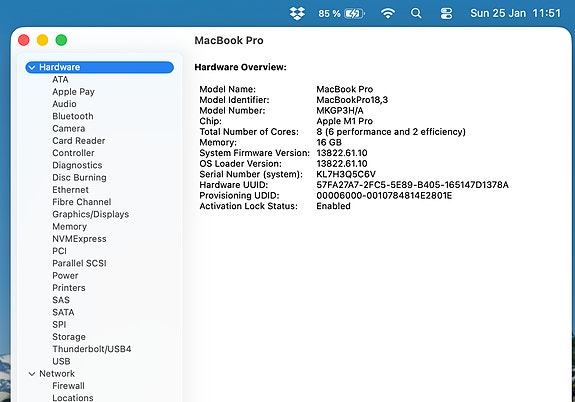The height and width of the screenshot is (402, 575).
Task: Open Thunderbolt/USB4 hardware entry
Action: [92, 349]
